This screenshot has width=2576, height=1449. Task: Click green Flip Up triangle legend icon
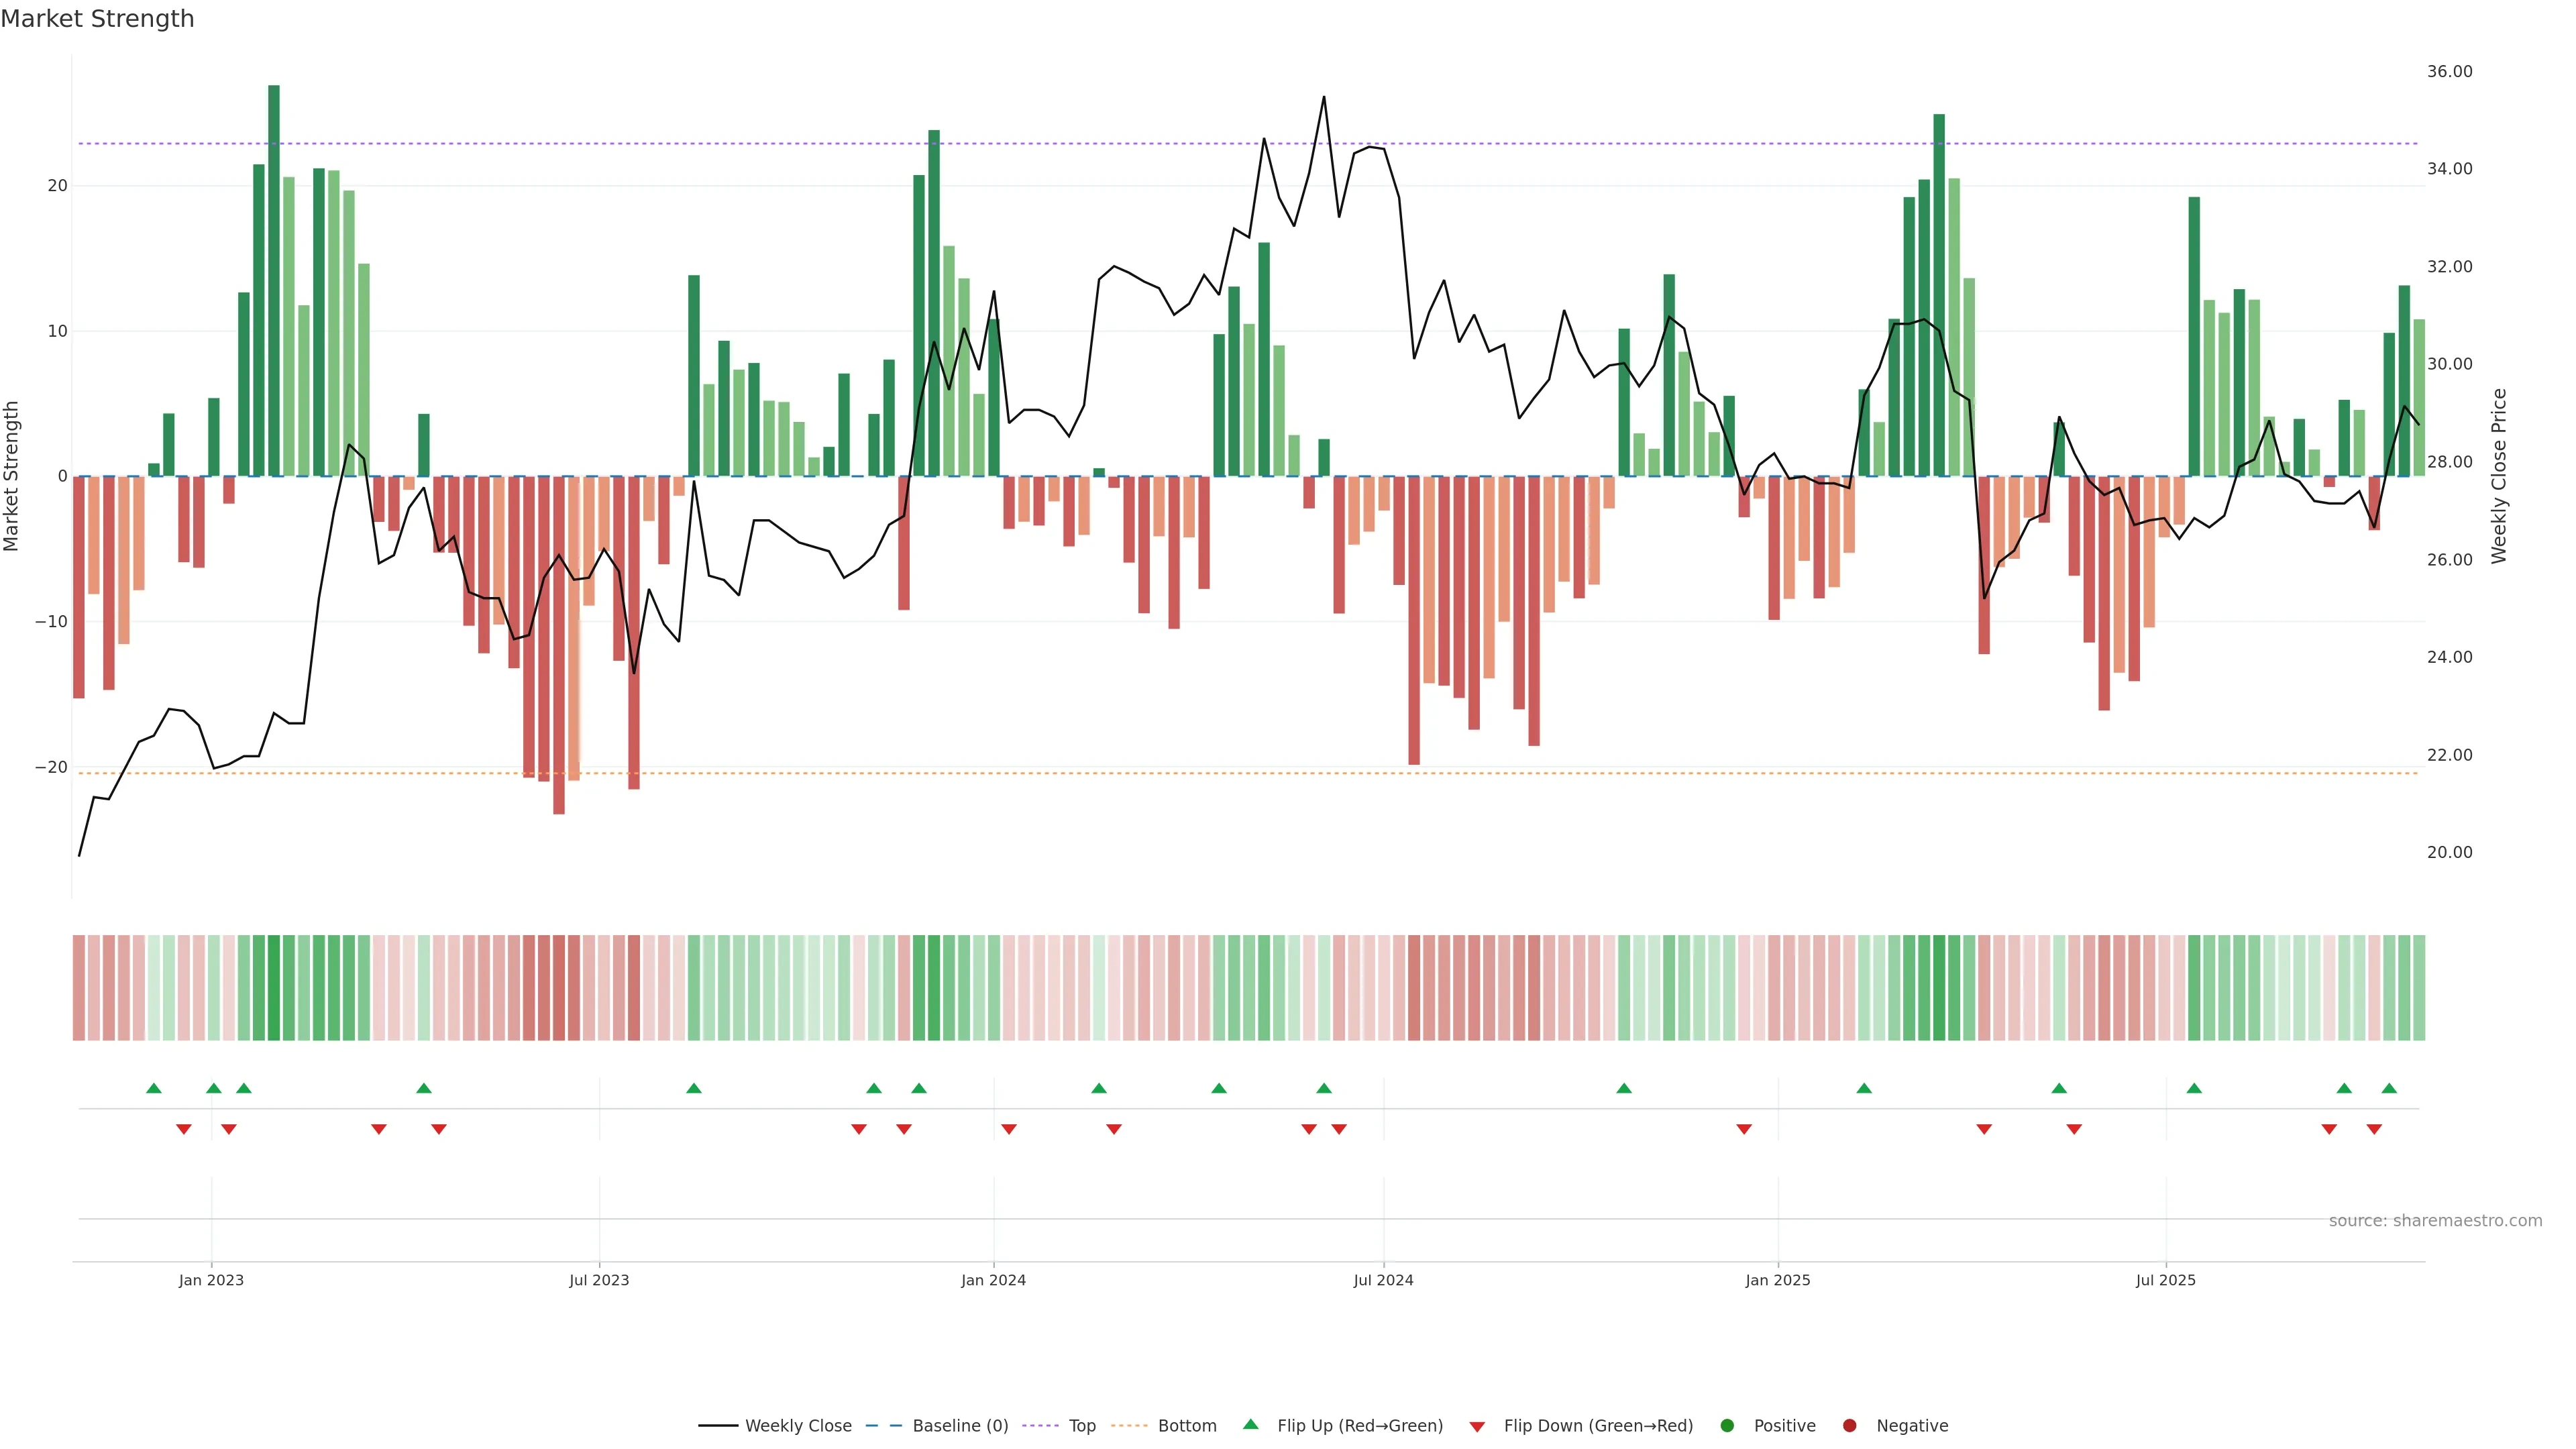point(1250,1425)
